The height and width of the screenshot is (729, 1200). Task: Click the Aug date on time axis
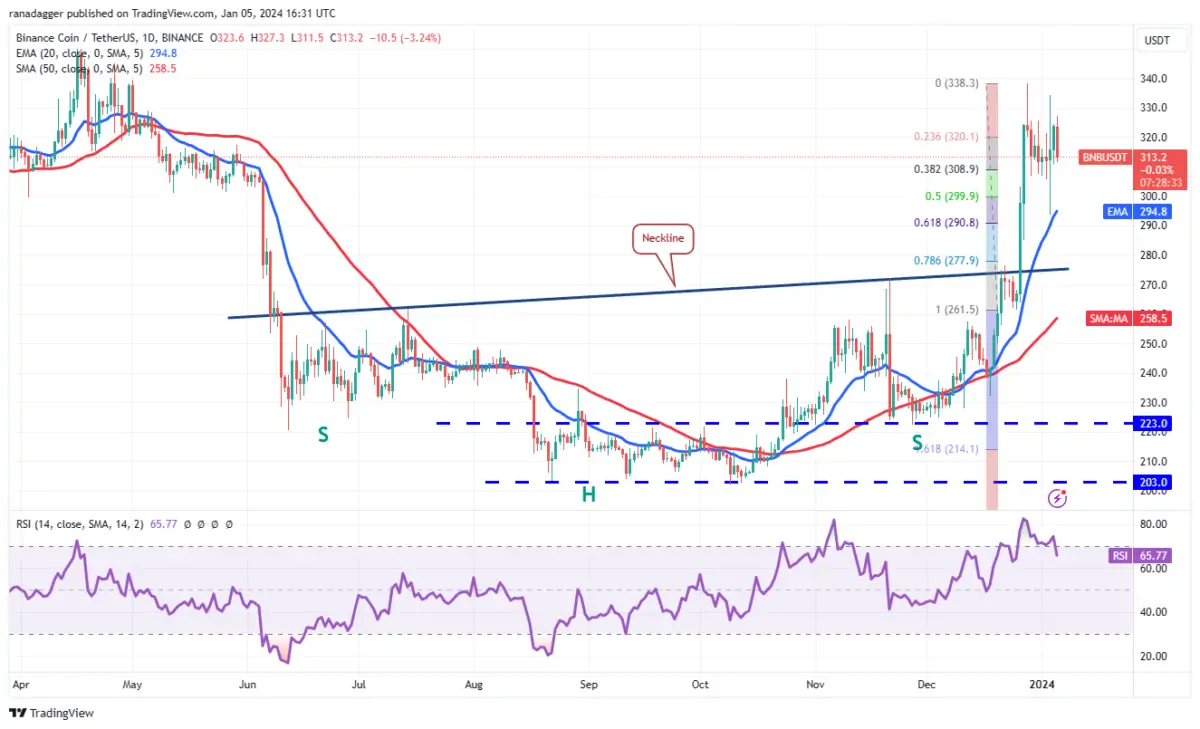[x=474, y=685]
